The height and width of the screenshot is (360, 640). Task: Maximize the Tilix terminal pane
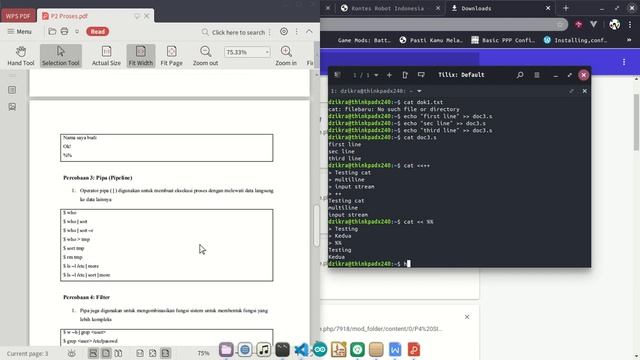(571, 91)
